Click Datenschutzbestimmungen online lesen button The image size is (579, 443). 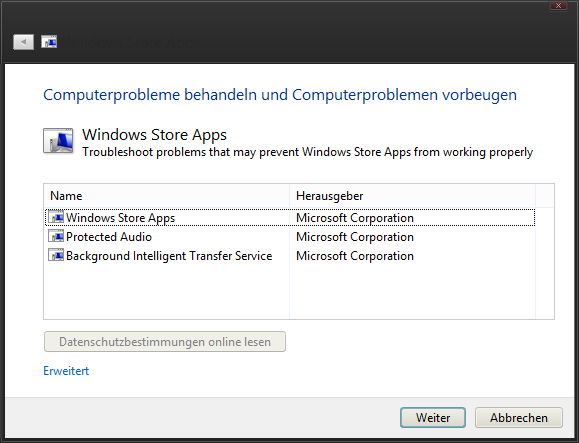tap(165, 341)
